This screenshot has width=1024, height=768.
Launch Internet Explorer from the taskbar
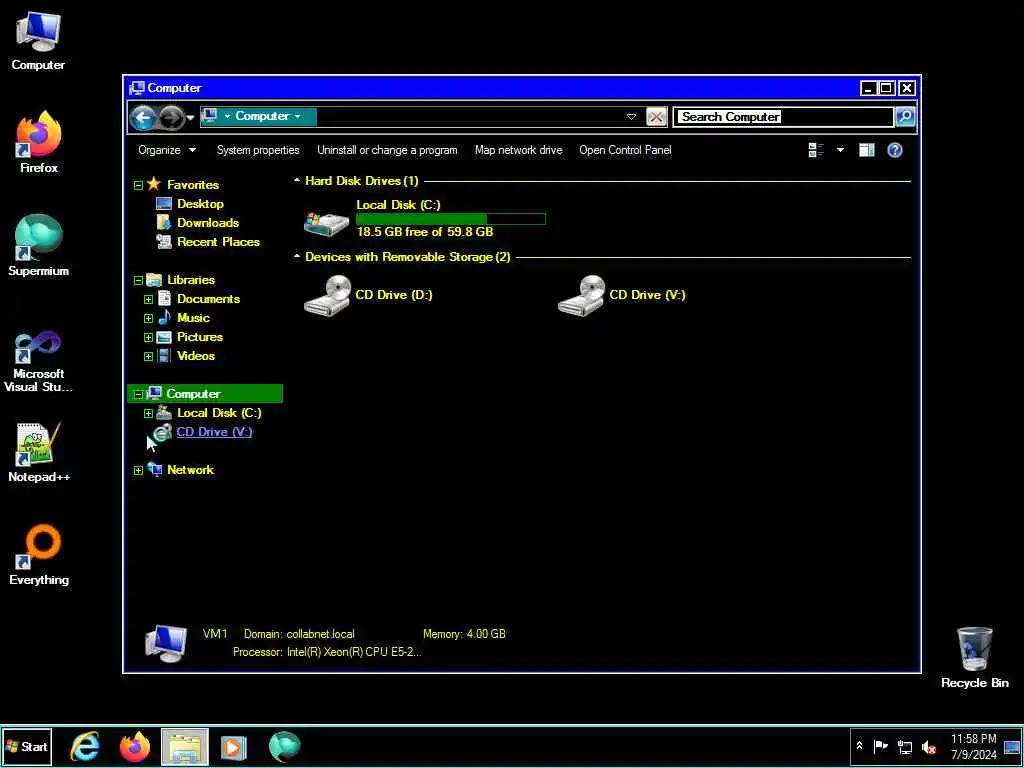click(x=85, y=747)
